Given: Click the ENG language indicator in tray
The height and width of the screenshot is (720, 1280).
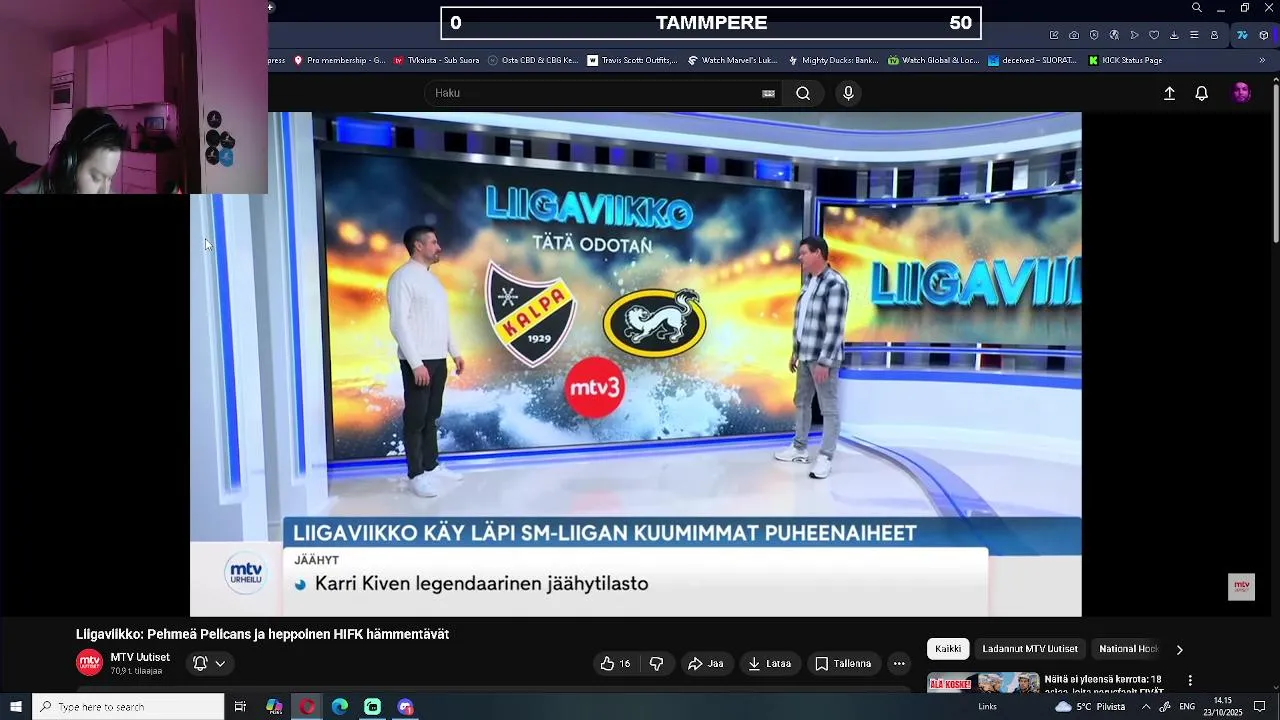Looking at the screenshot, I should click(1187, 707).
